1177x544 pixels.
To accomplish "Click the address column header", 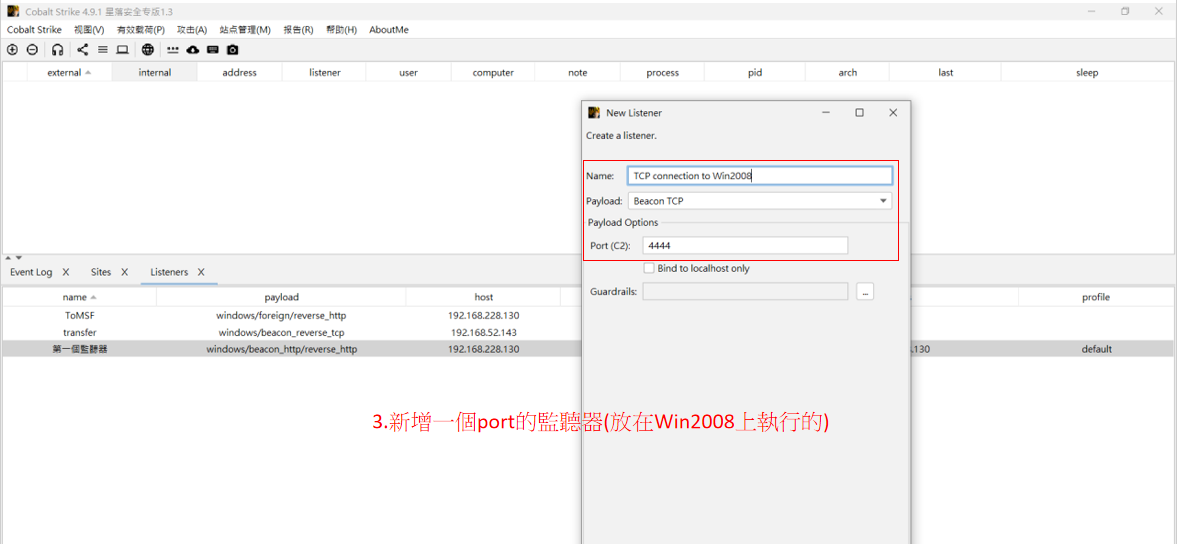I will coord(239,73).
